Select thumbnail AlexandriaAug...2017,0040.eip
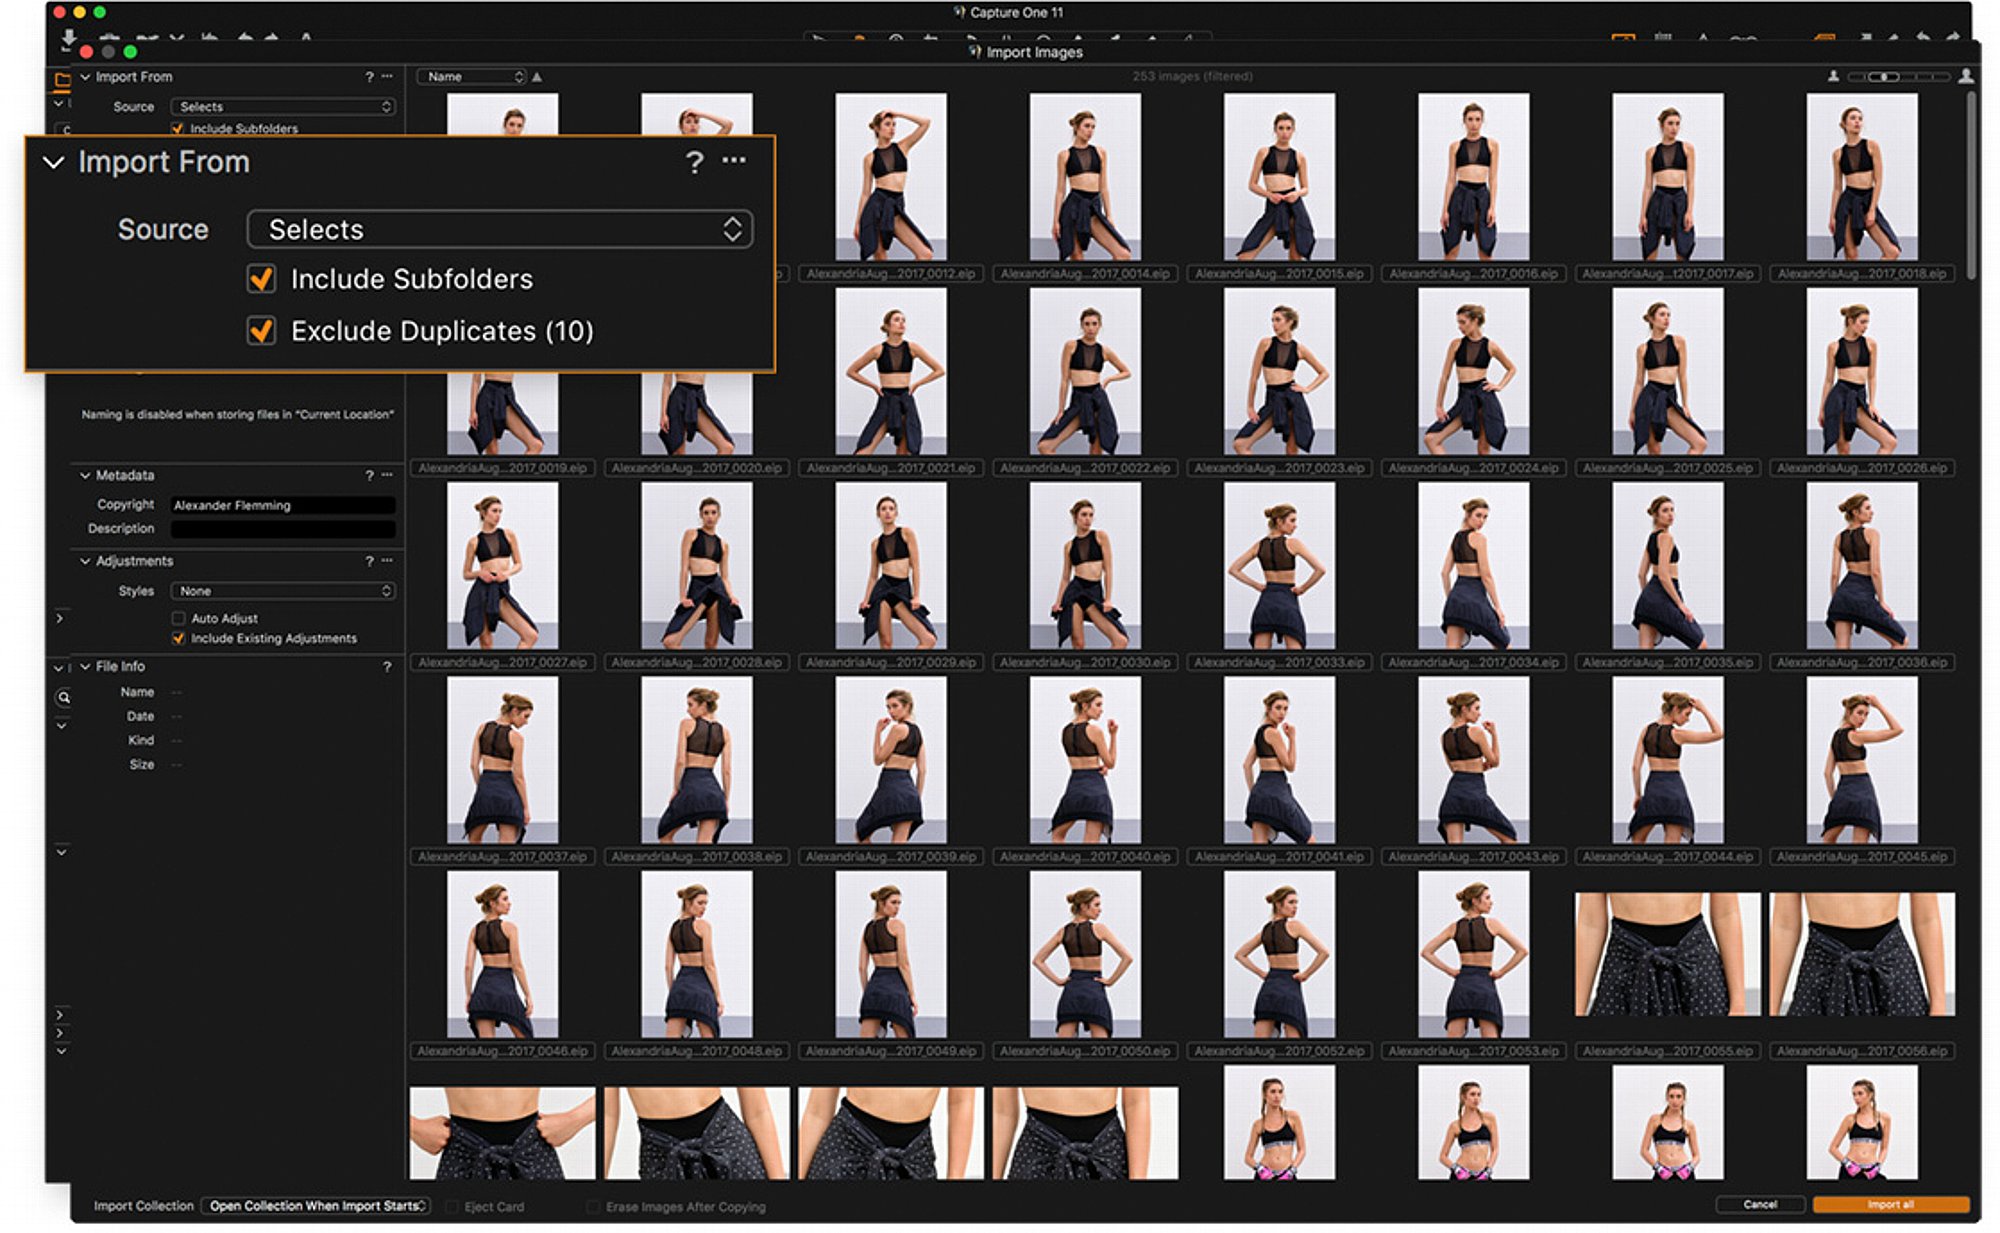 [x=1085, y=760]
